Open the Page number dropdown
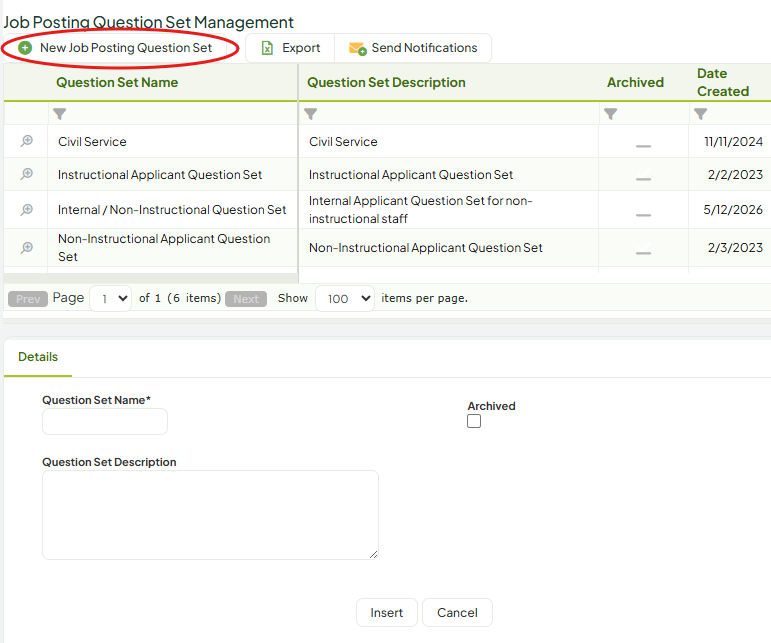 pyautogui.click(x=111, y=298)
